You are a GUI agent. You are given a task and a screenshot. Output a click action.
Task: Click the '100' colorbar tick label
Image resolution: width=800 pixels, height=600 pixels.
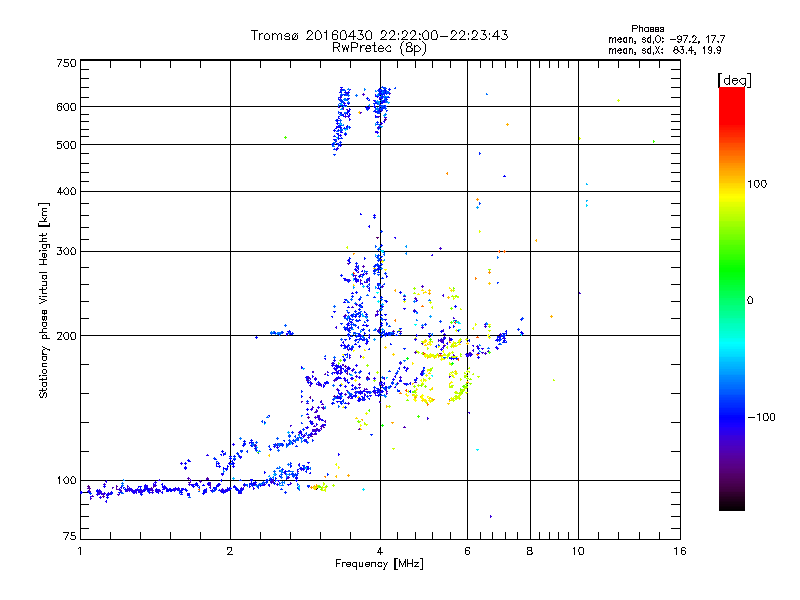pos(757,184)
